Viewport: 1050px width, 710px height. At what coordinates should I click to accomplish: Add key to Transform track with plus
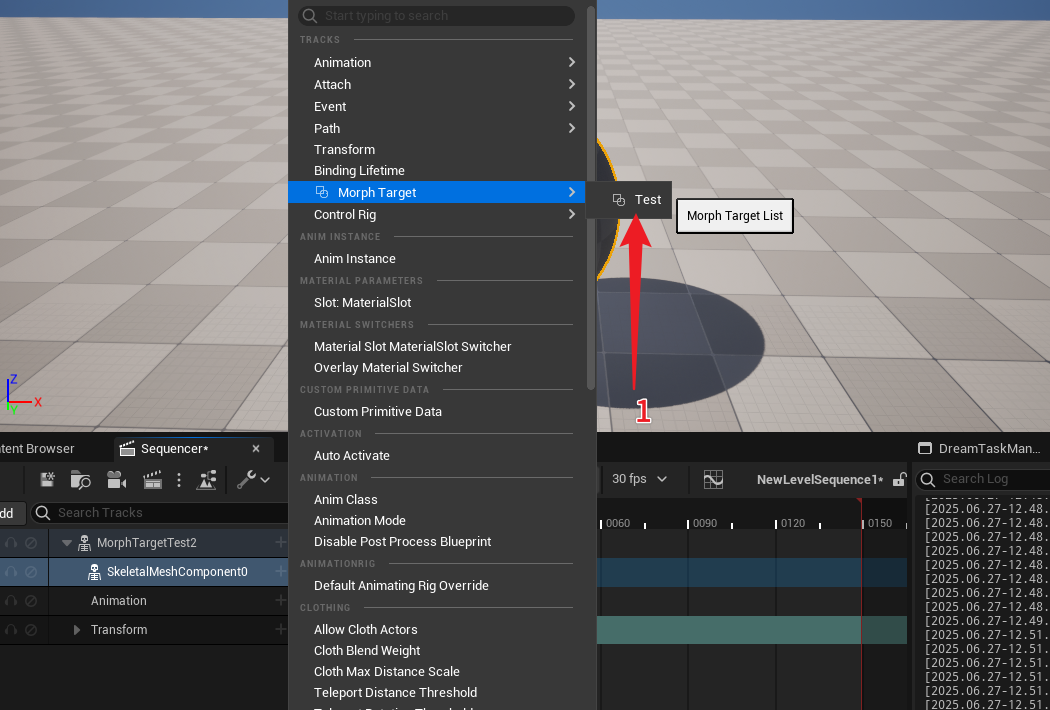[281, 629]
